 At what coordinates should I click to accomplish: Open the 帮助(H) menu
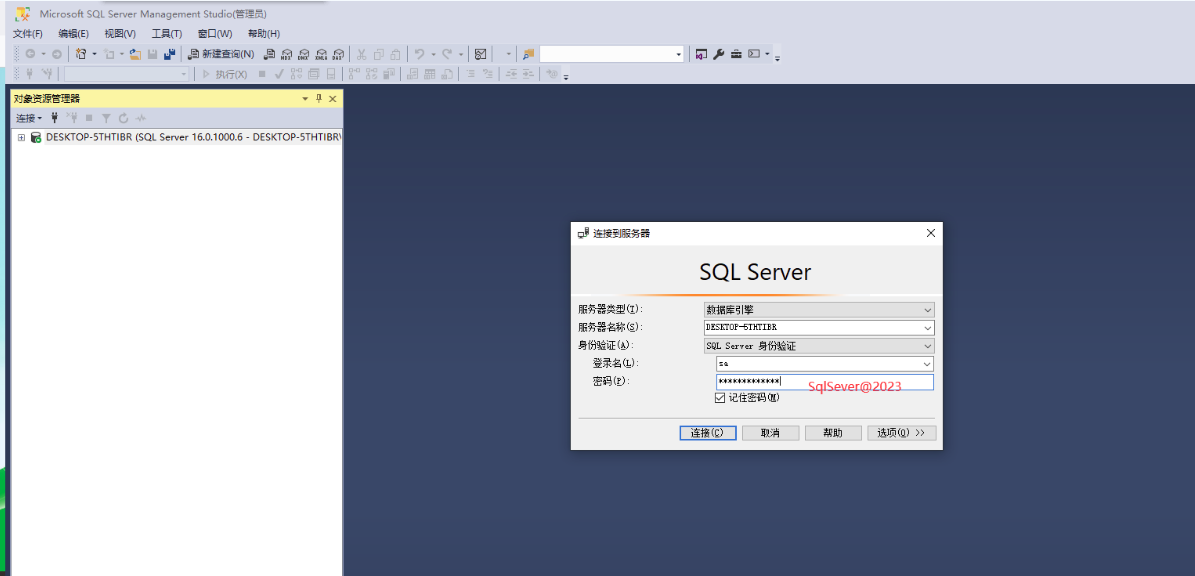(264, 34)
